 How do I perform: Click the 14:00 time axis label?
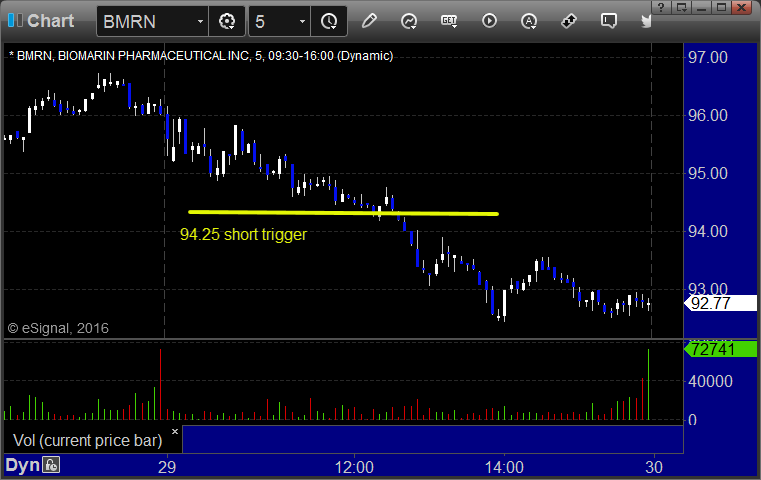[504, 467]
